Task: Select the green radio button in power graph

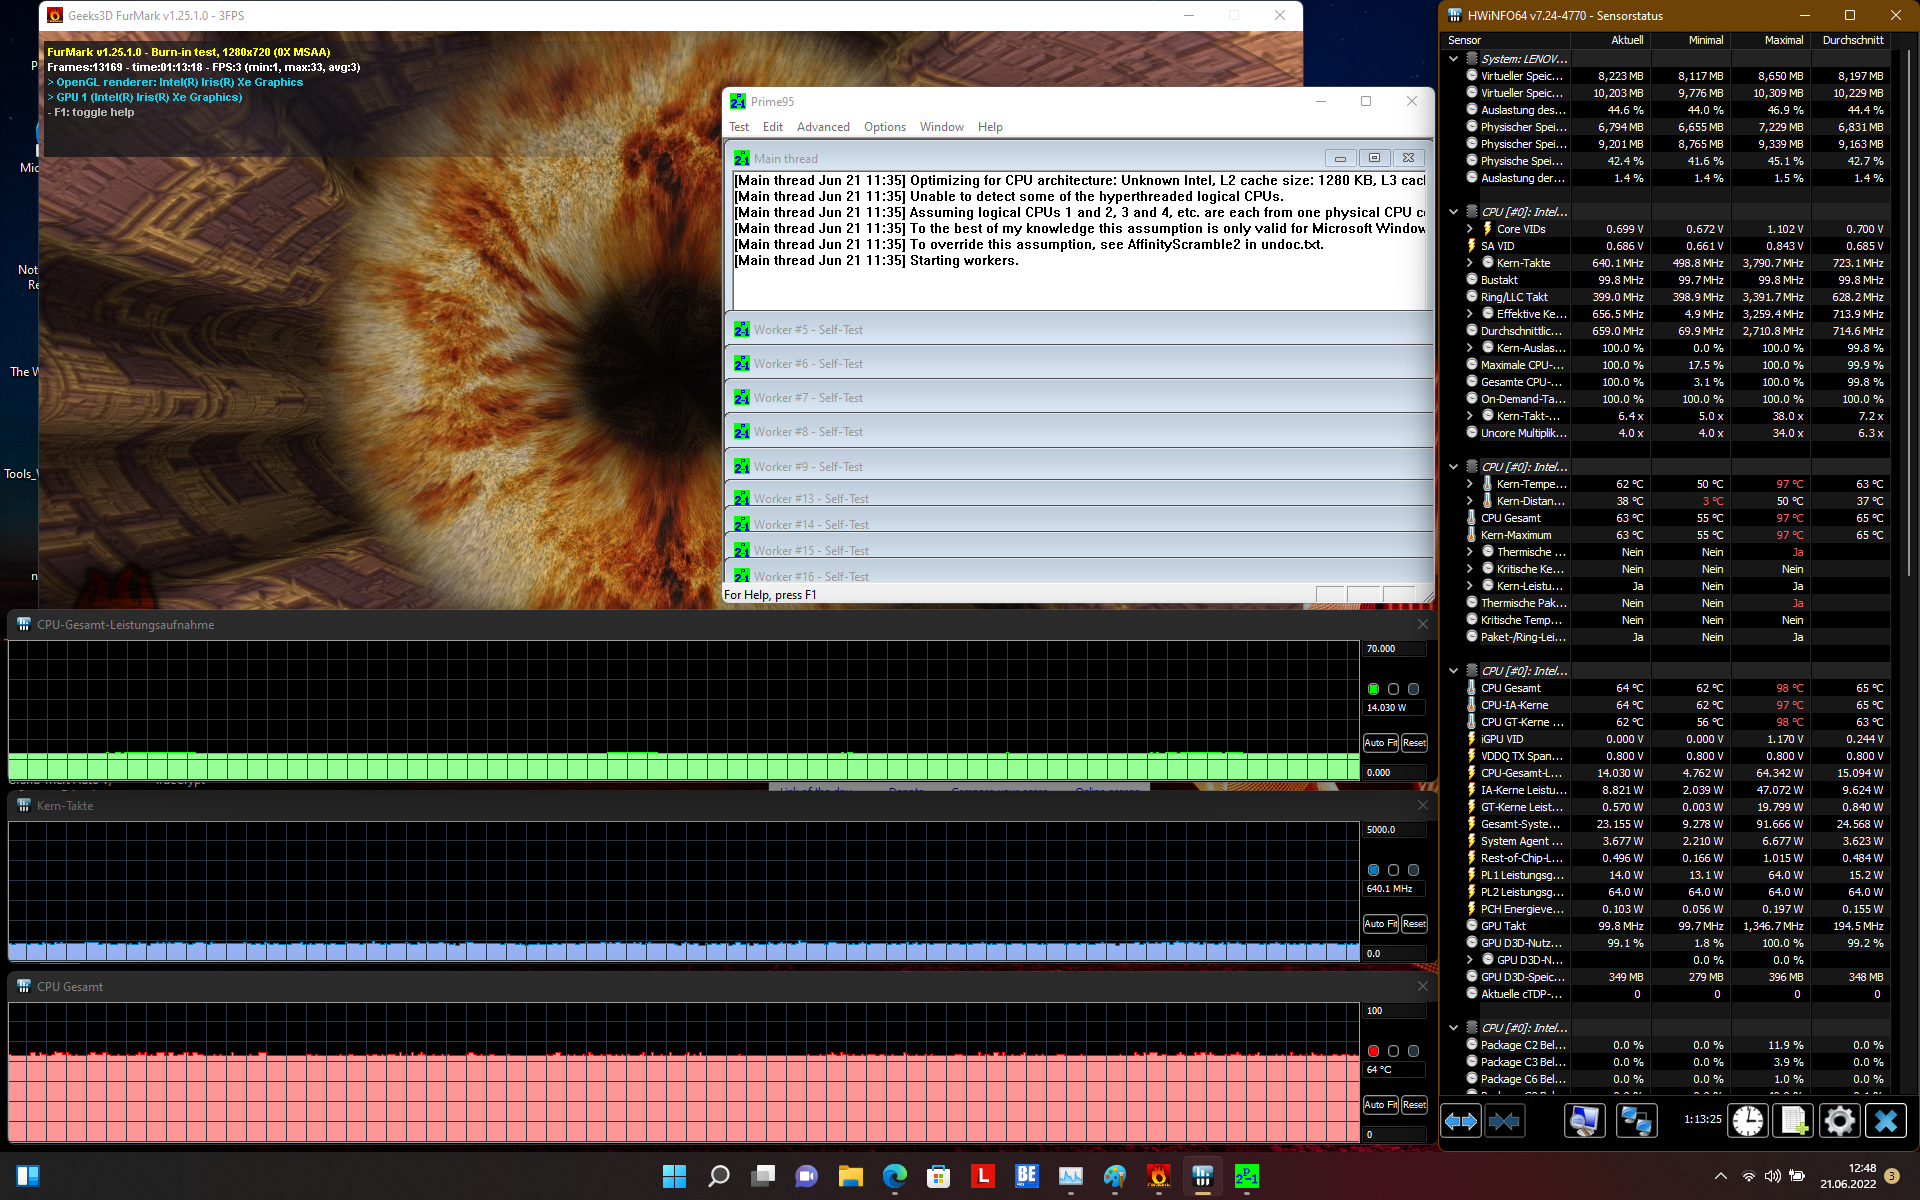Action: tap(1373, 689)
